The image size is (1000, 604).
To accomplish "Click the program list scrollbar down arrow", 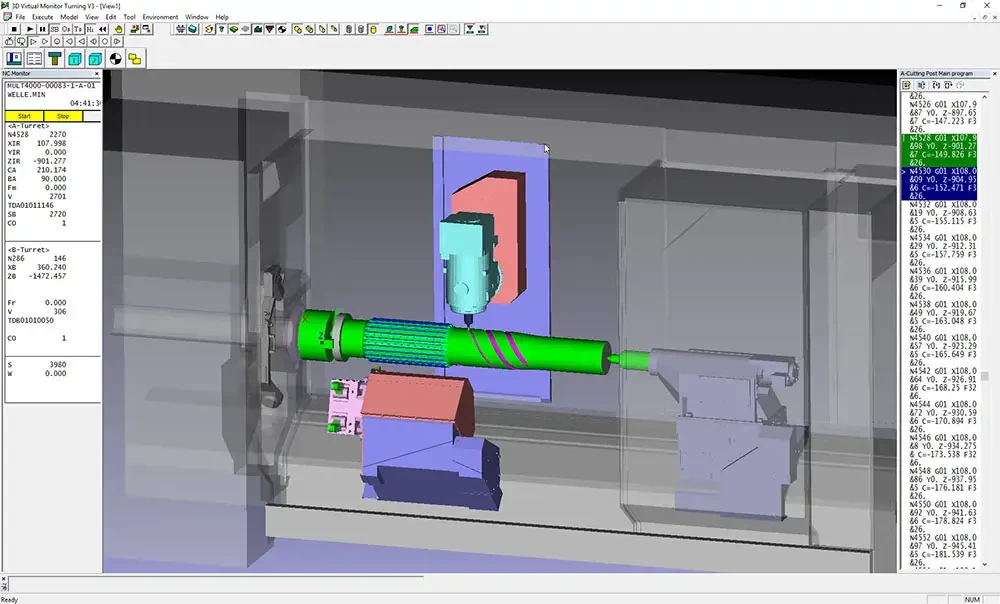I will [985, 564].
